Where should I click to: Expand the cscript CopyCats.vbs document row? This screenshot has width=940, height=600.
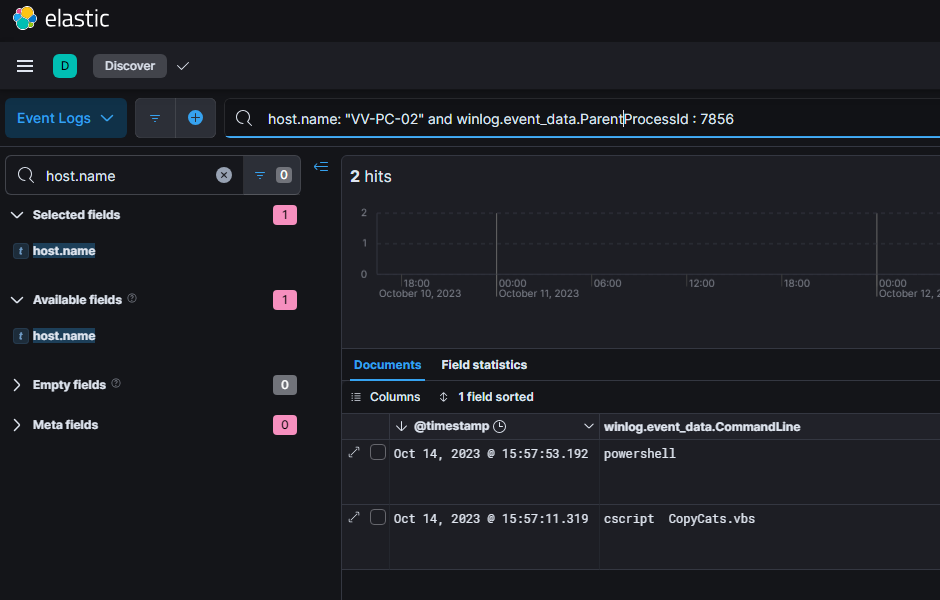pyautogui.click(x=353, y=518)
